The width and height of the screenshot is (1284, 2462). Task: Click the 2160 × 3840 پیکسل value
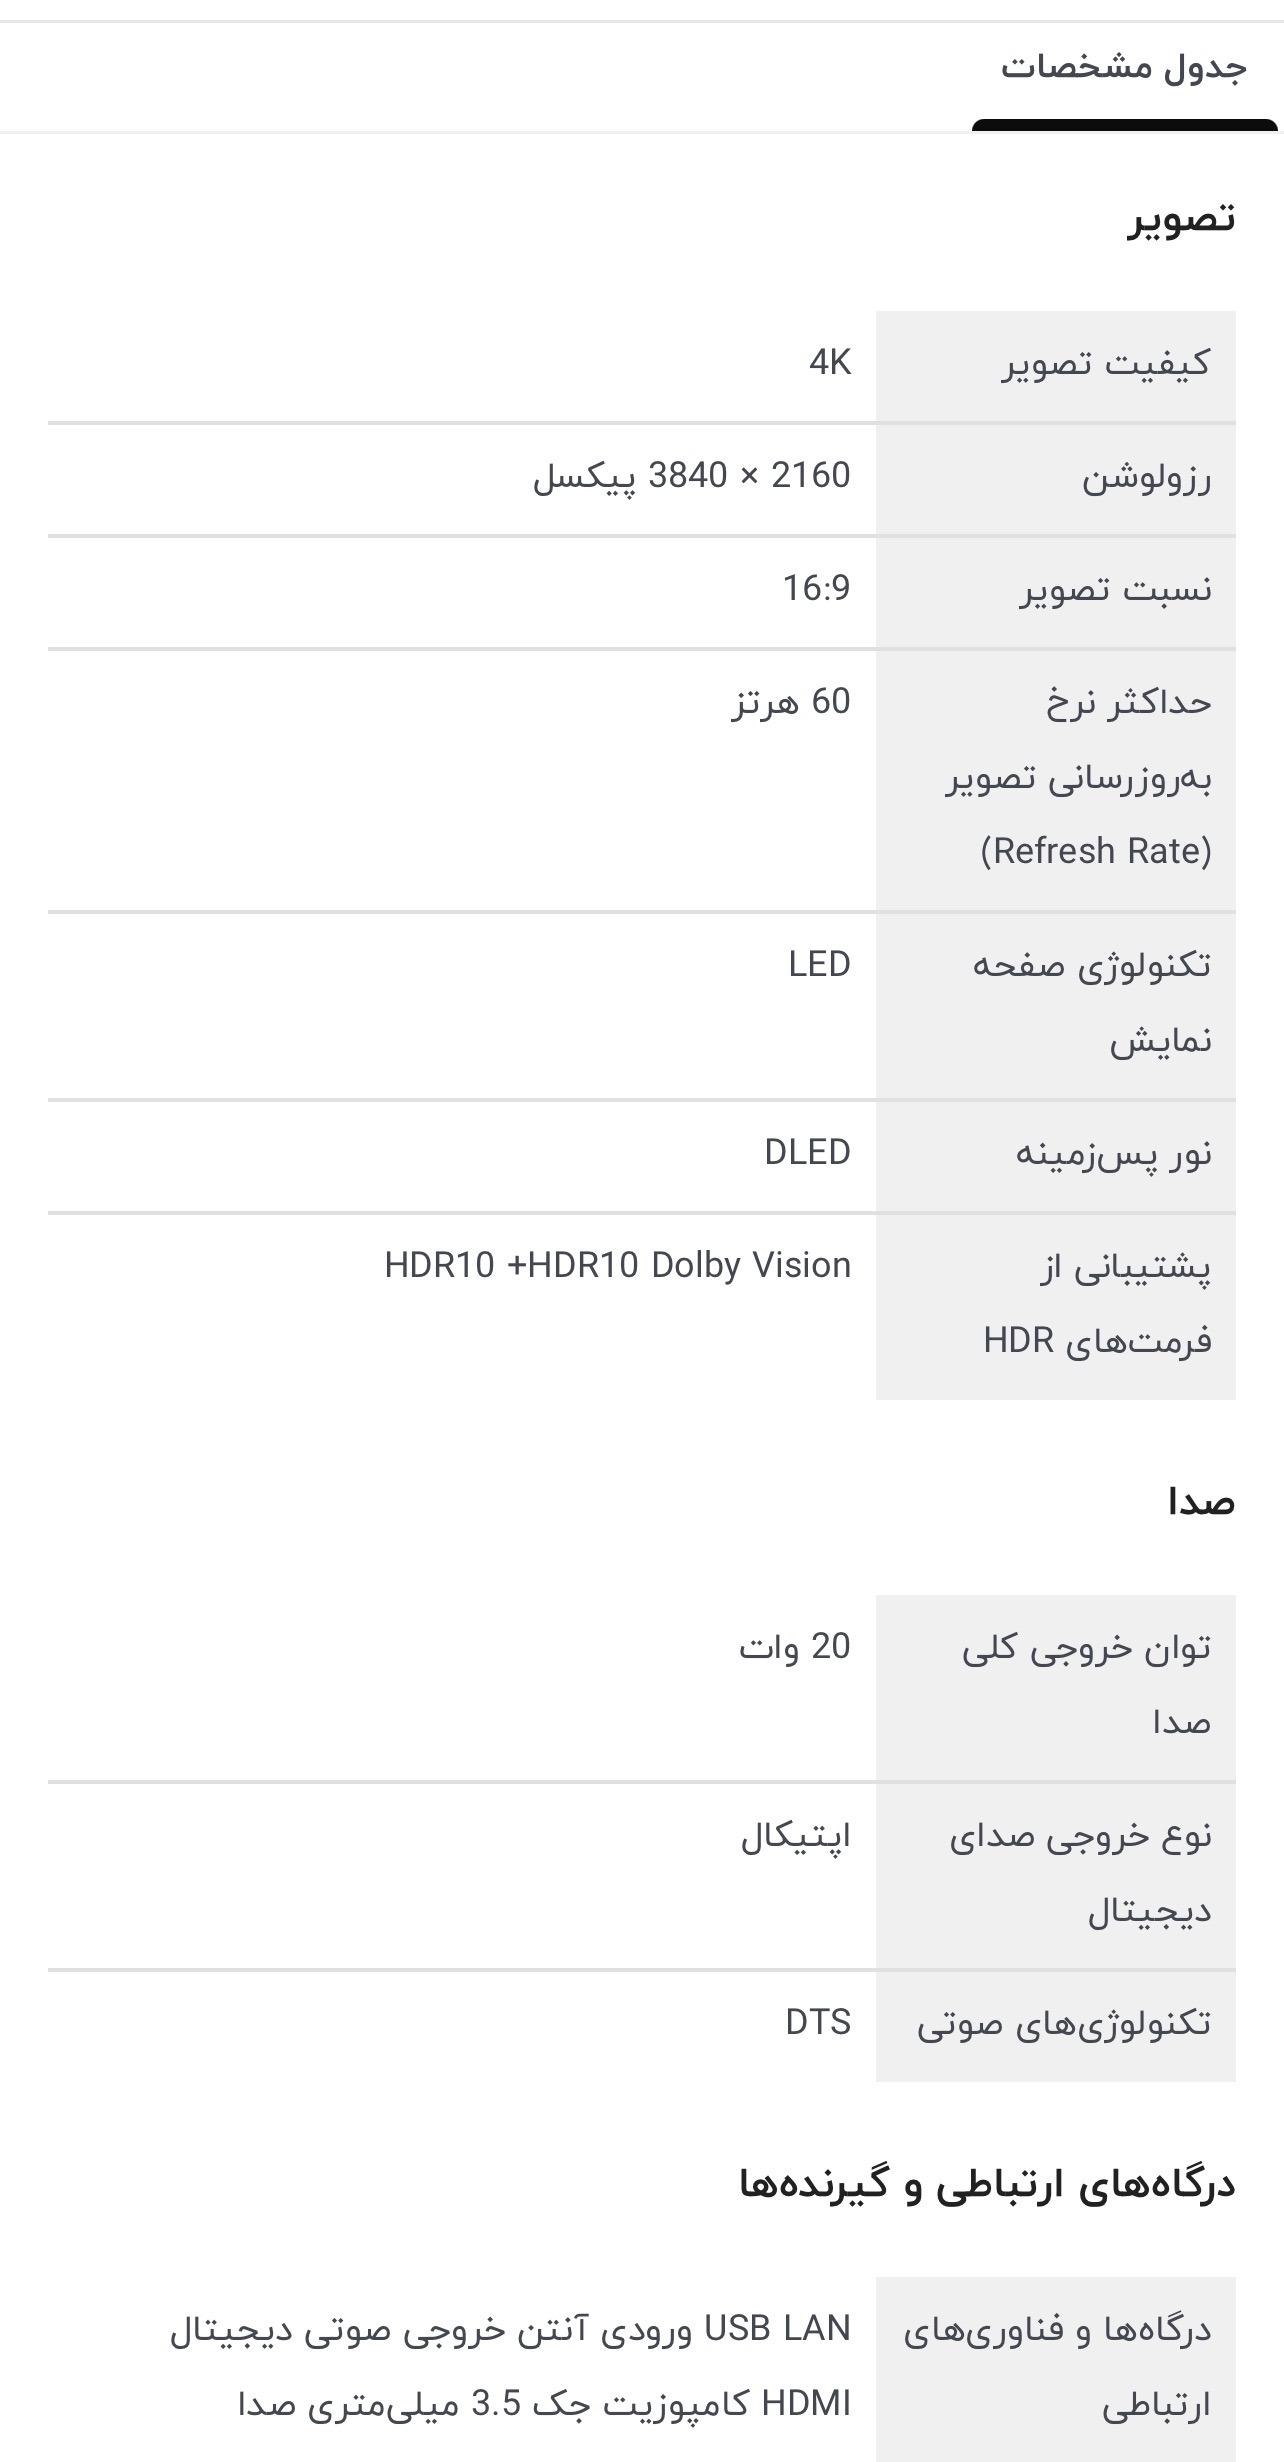(691, 476)
